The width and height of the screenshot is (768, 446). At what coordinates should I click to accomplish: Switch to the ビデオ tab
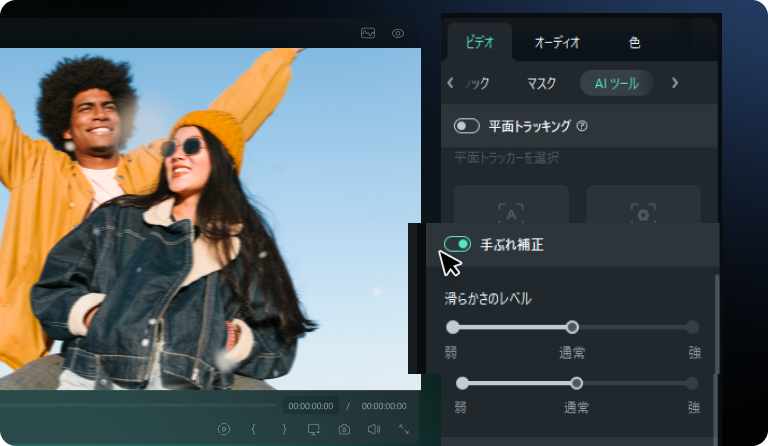pyautogui.click(x=480, y=43)
